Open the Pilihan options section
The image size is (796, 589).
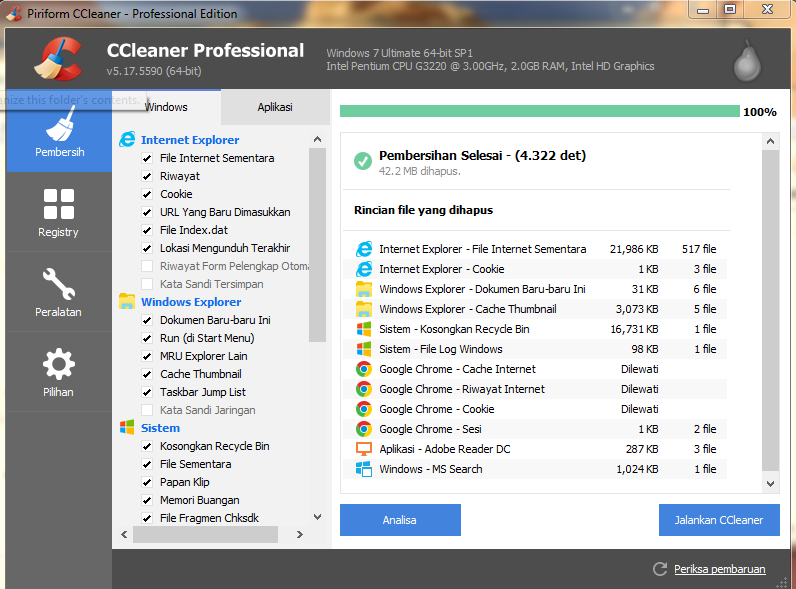(x=59, y=372)
